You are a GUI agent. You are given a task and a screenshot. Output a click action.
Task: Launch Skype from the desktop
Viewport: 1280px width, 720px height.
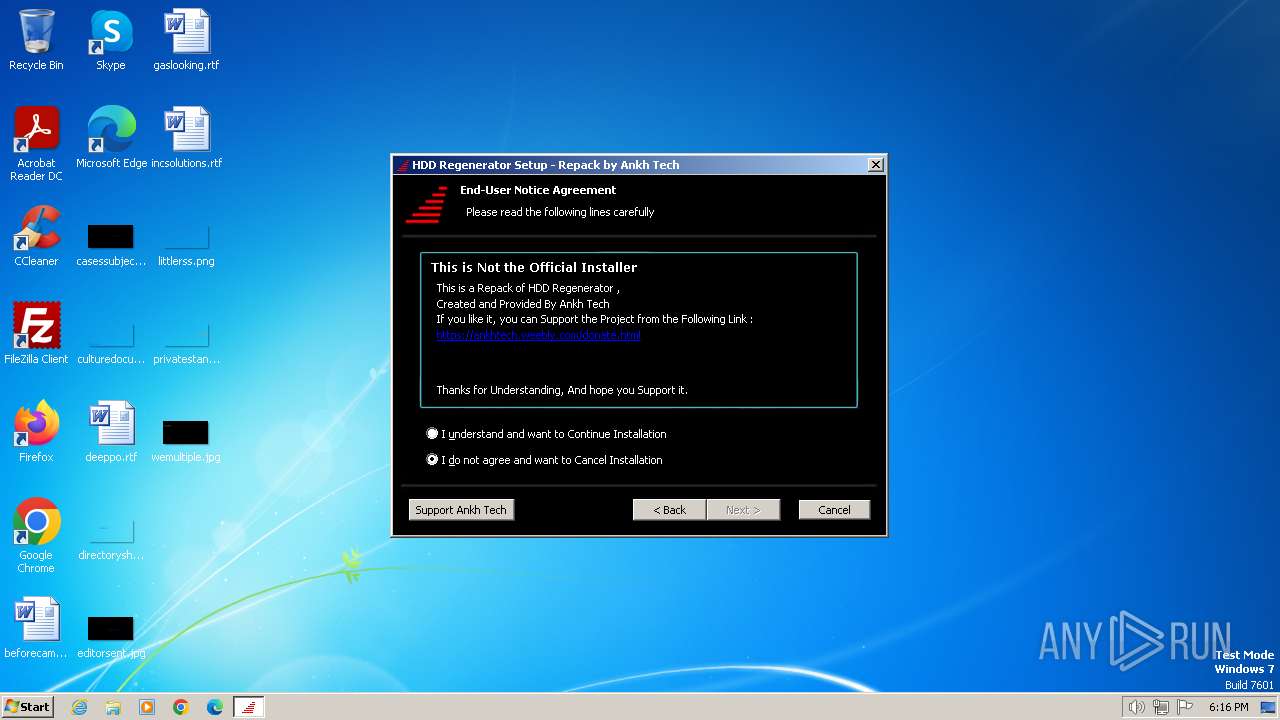click(110, 40)
